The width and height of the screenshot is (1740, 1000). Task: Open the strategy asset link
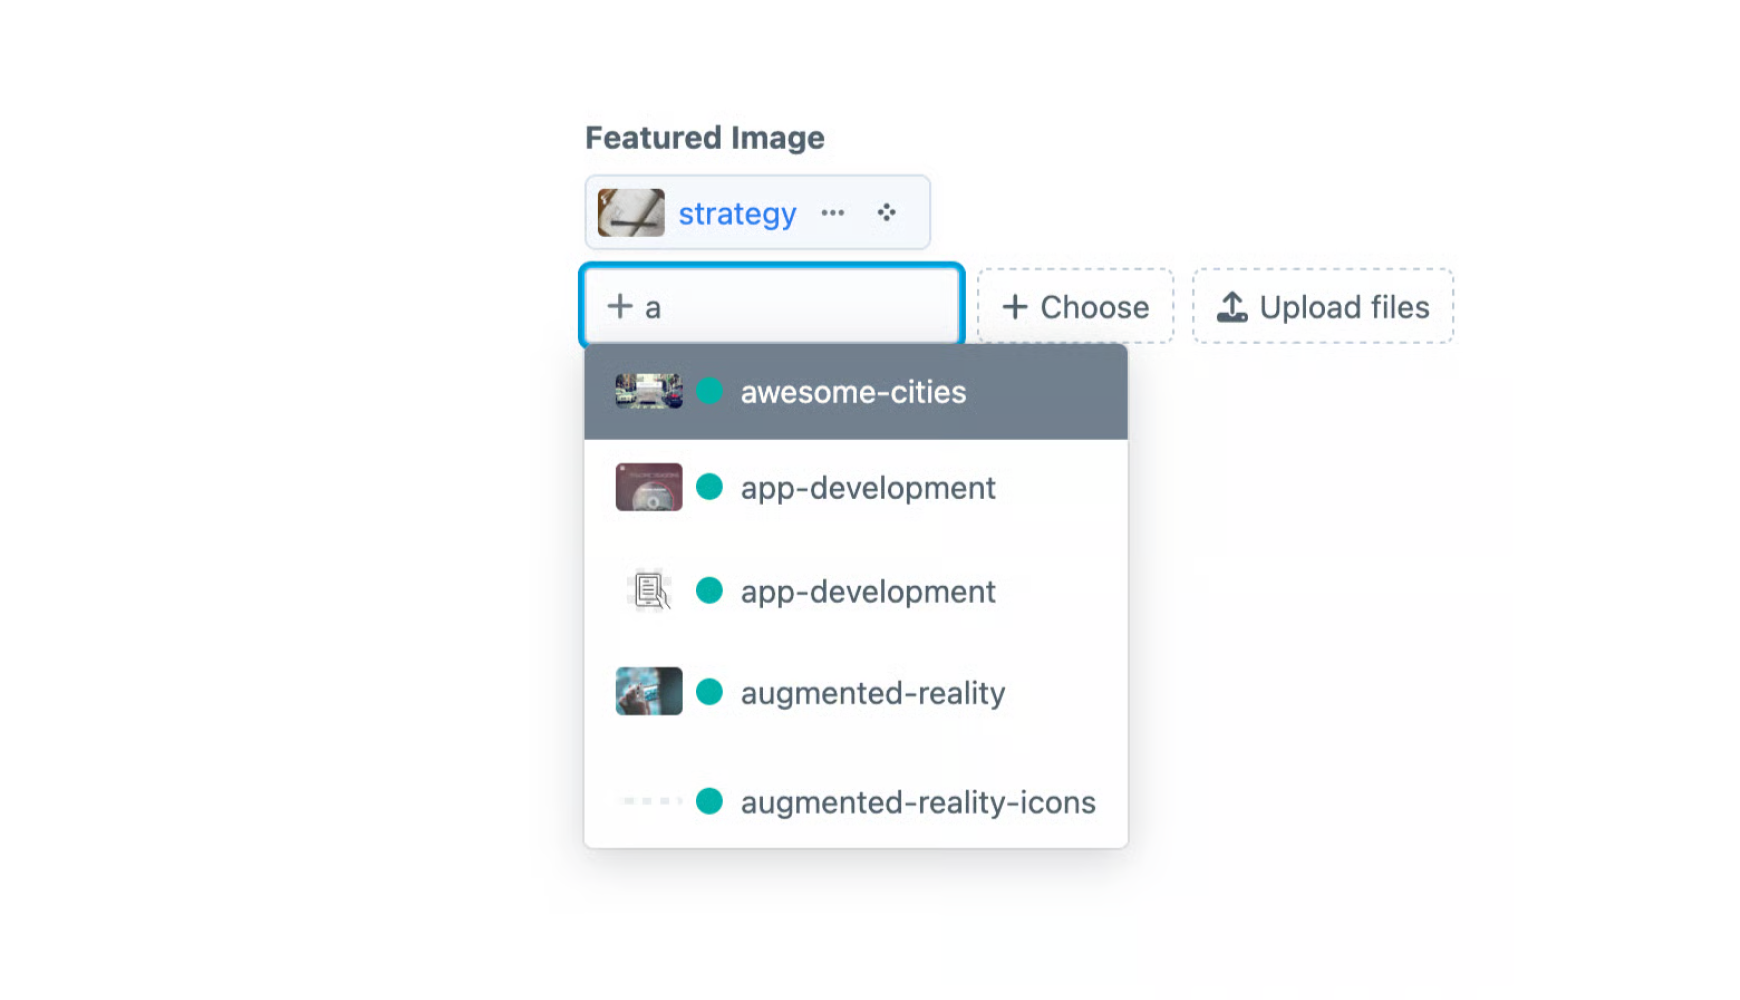737,213
